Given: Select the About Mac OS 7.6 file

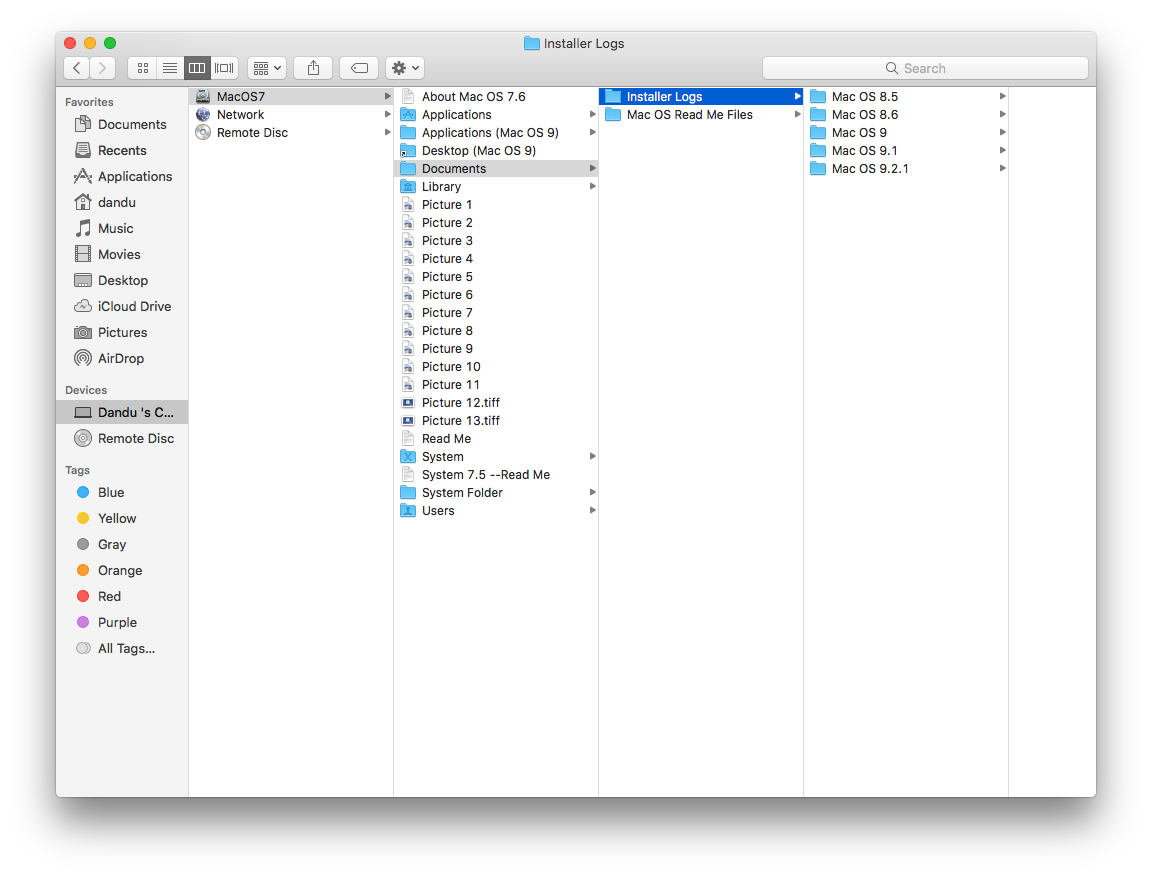Looking at the screenshot, I should click(x=496, y=96).
